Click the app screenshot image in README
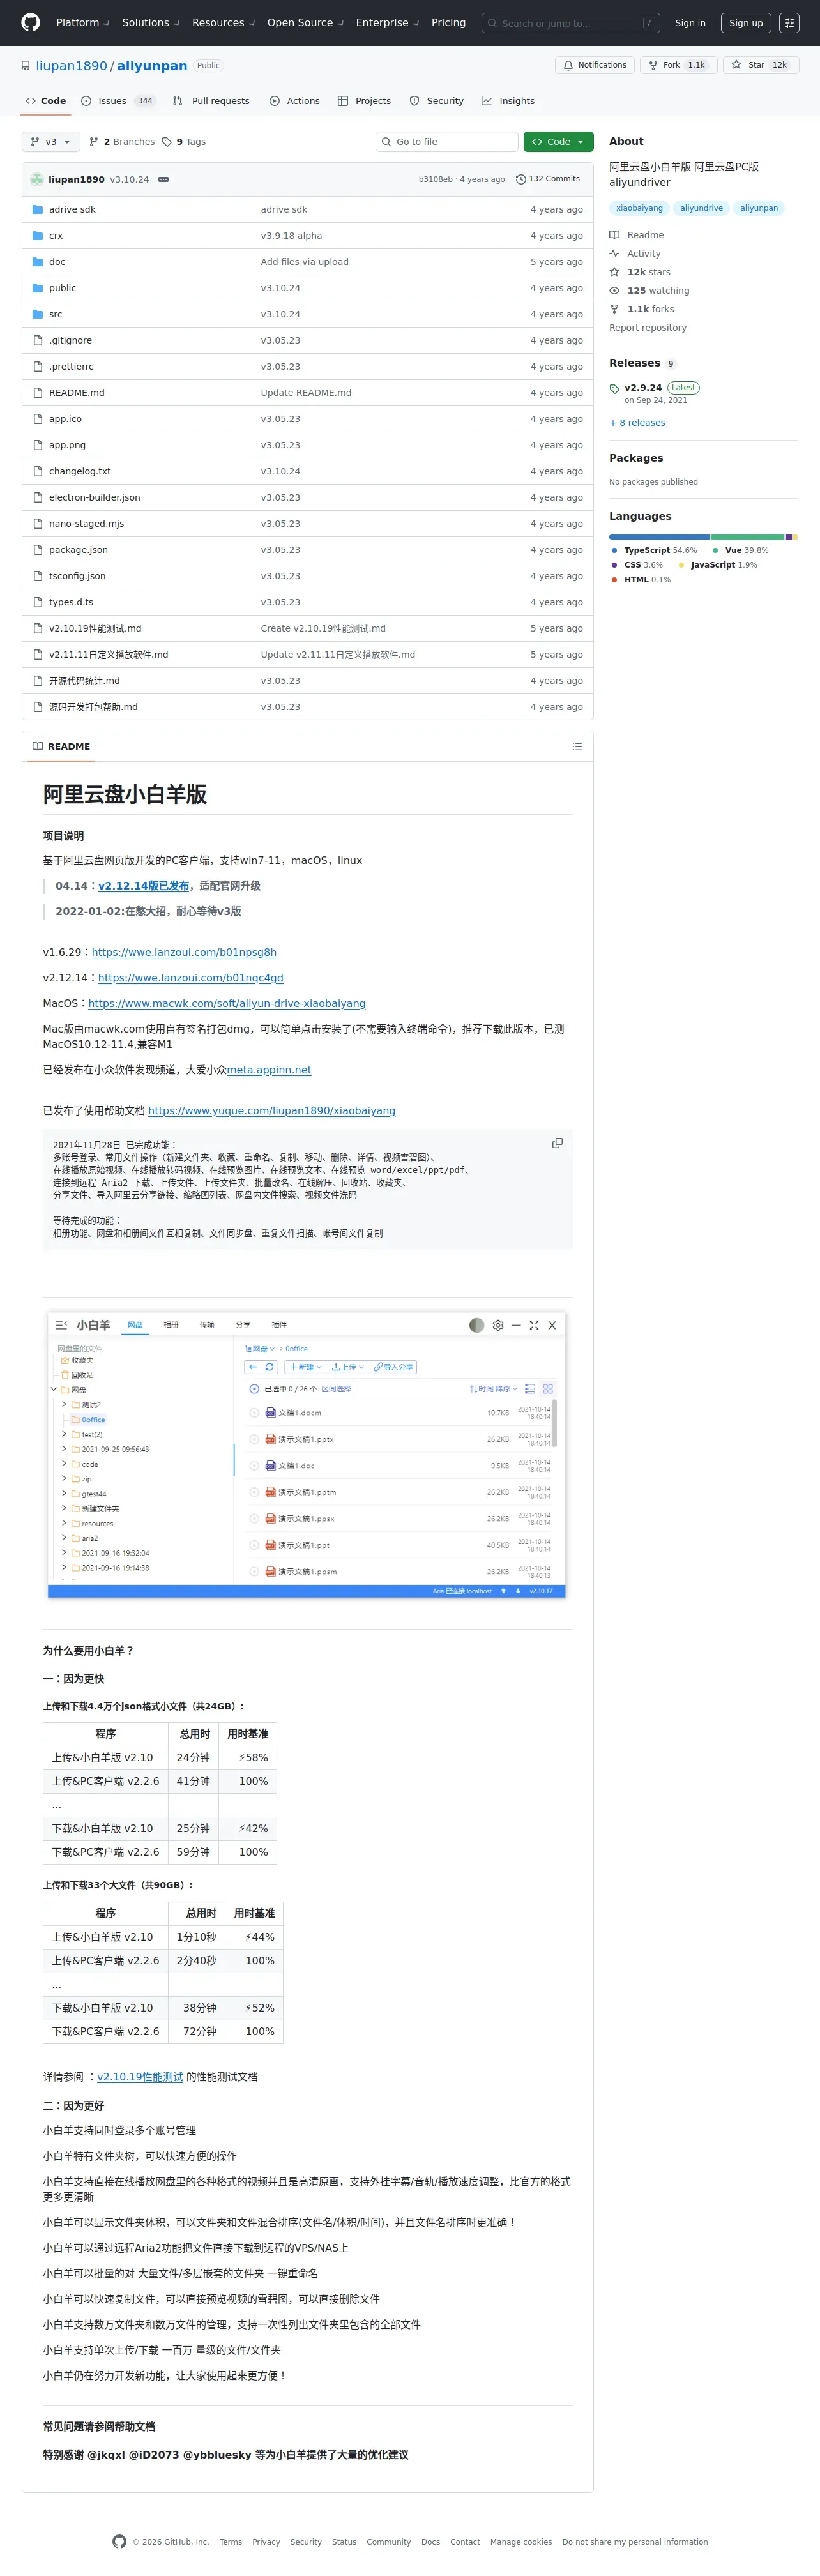The width and height of the screenshot is (820, 2576). (x=306, y=1455)
